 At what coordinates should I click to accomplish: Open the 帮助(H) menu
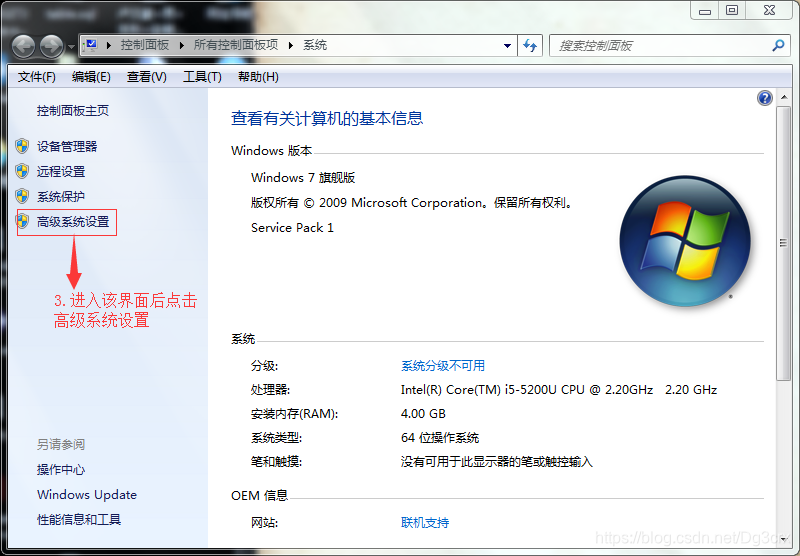pyautogui.click(x=258, y=77)
